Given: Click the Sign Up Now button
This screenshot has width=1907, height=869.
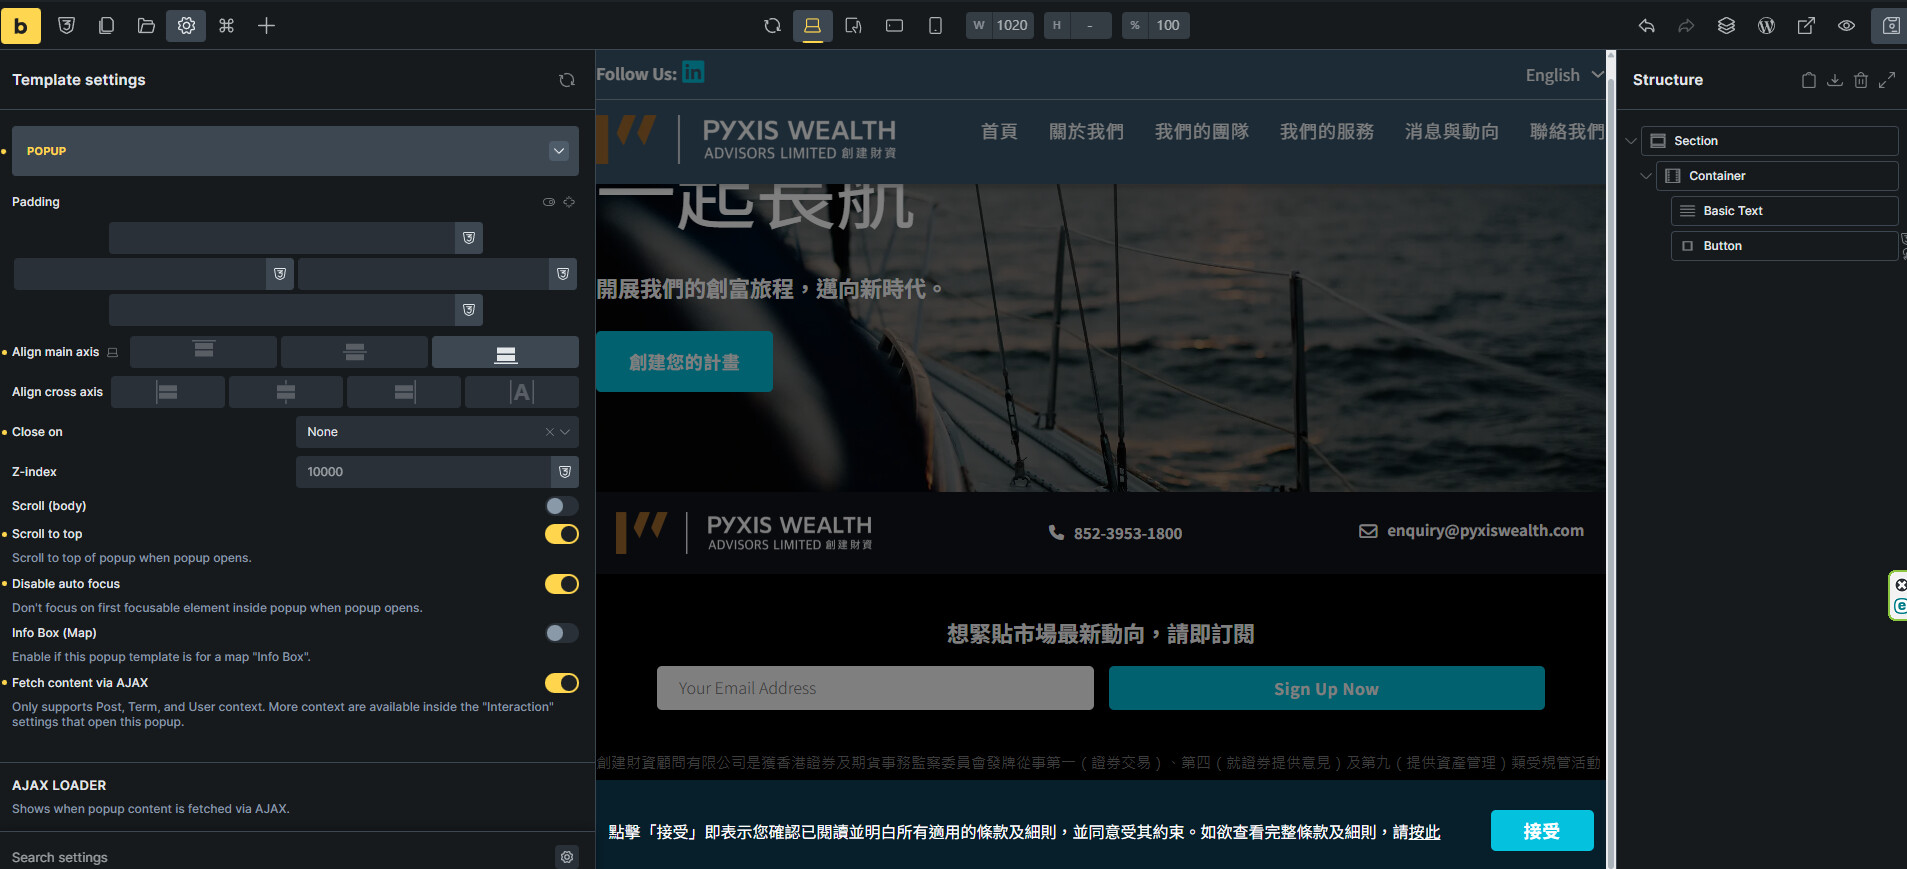Looking at the screenshot, I should (1326, 689).
